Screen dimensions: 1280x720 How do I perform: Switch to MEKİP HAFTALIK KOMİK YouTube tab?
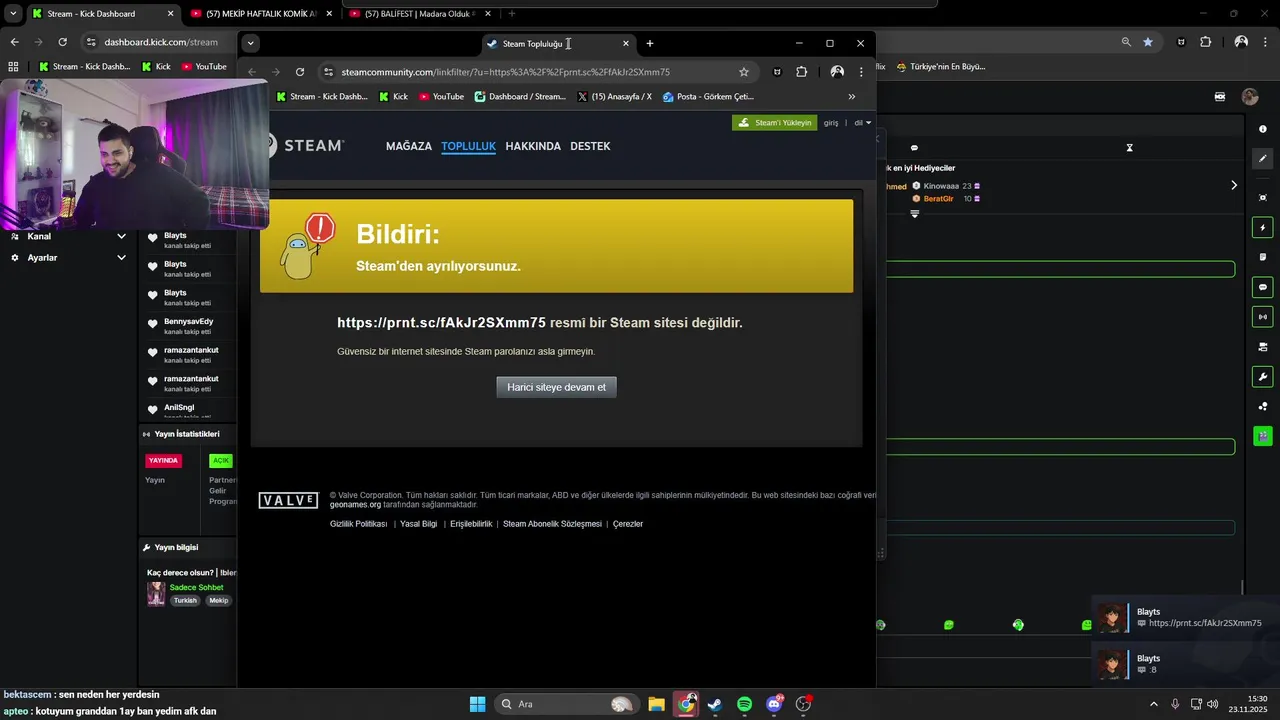click(263, 14)
